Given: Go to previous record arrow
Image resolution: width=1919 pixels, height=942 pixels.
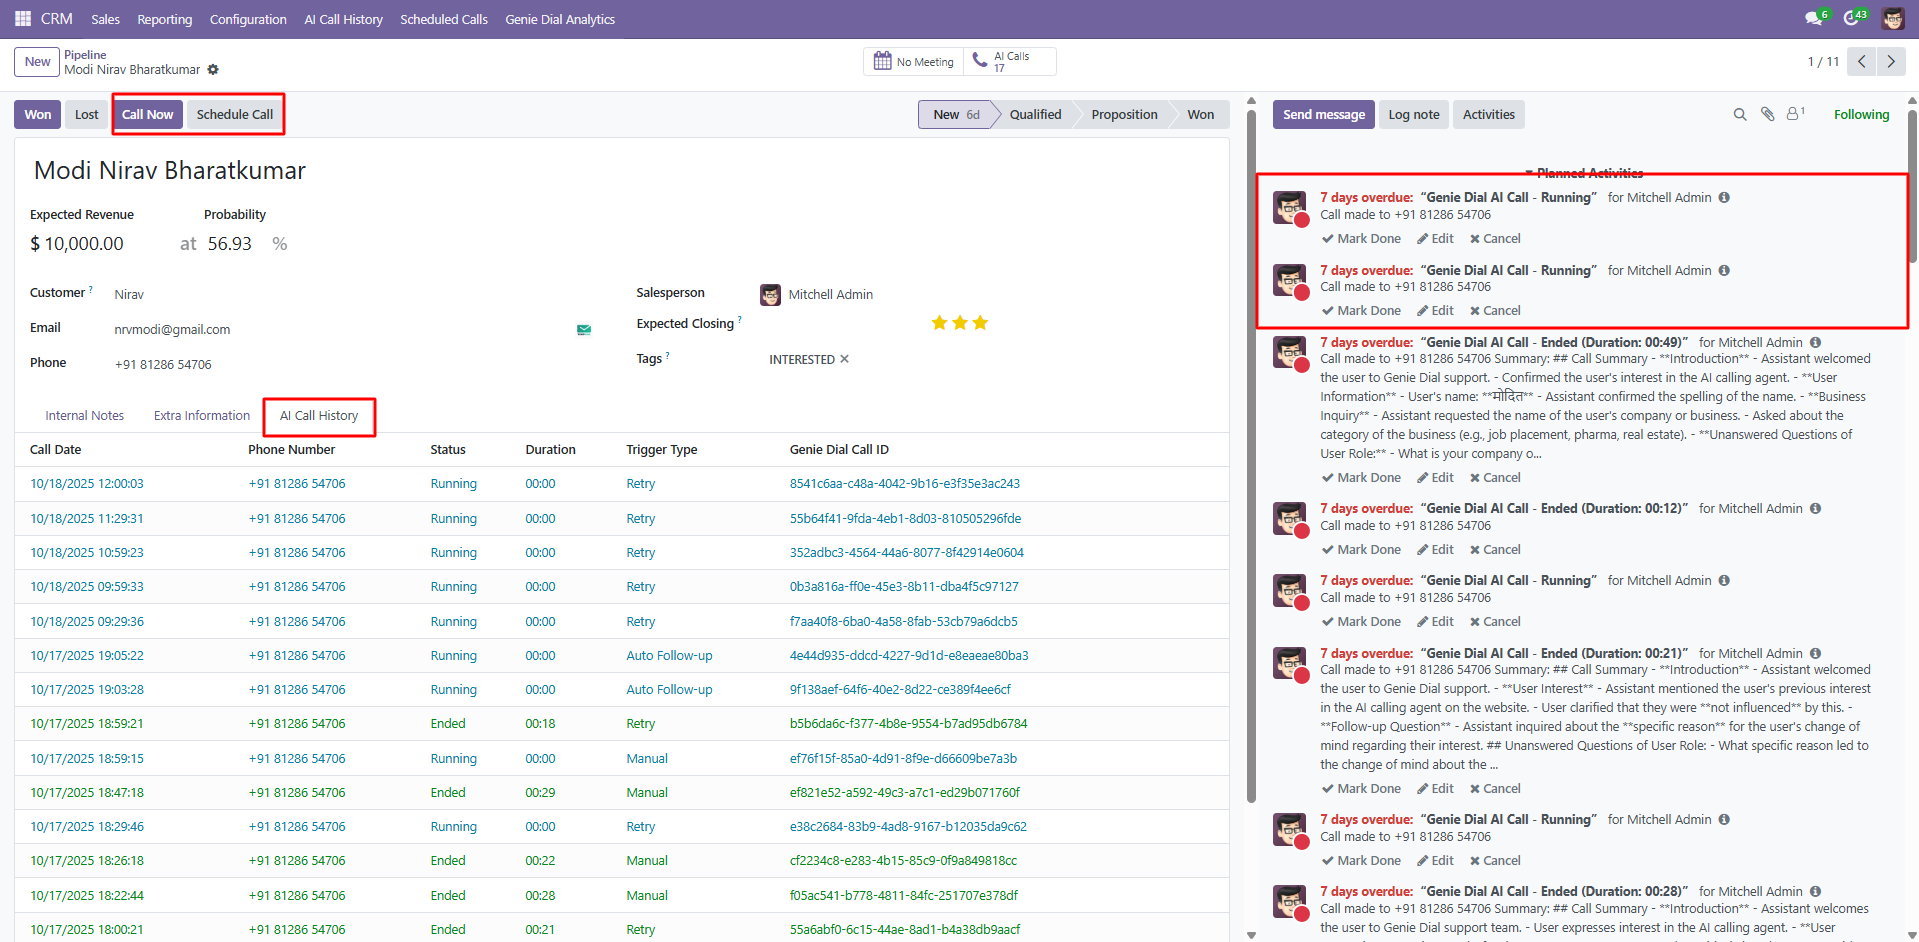Looking at the screenshot, I should 1861,62.
